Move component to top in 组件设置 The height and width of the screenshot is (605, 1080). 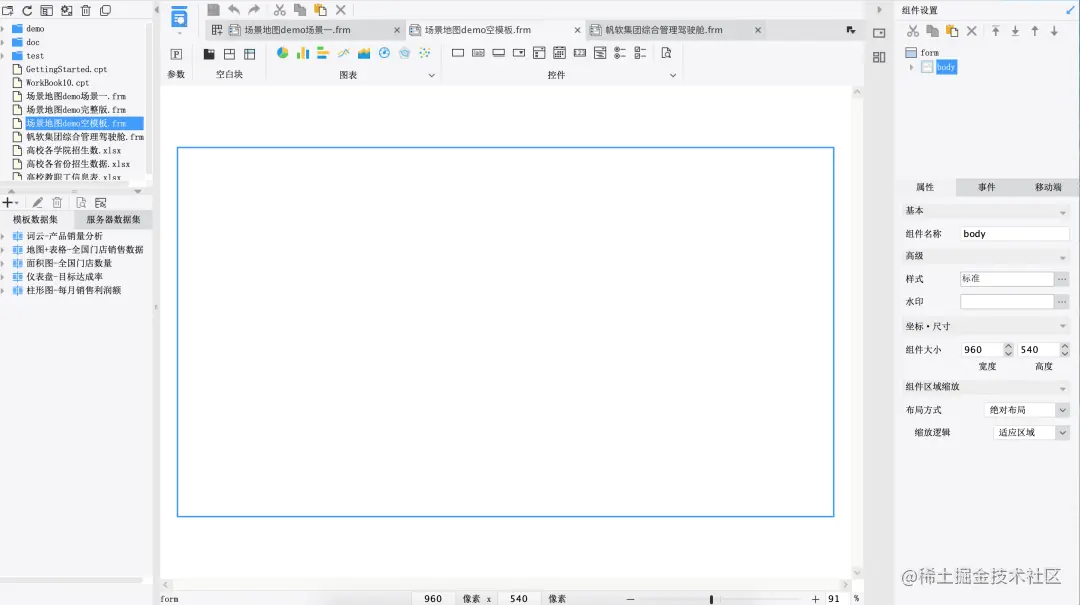(x=995, y=31)
